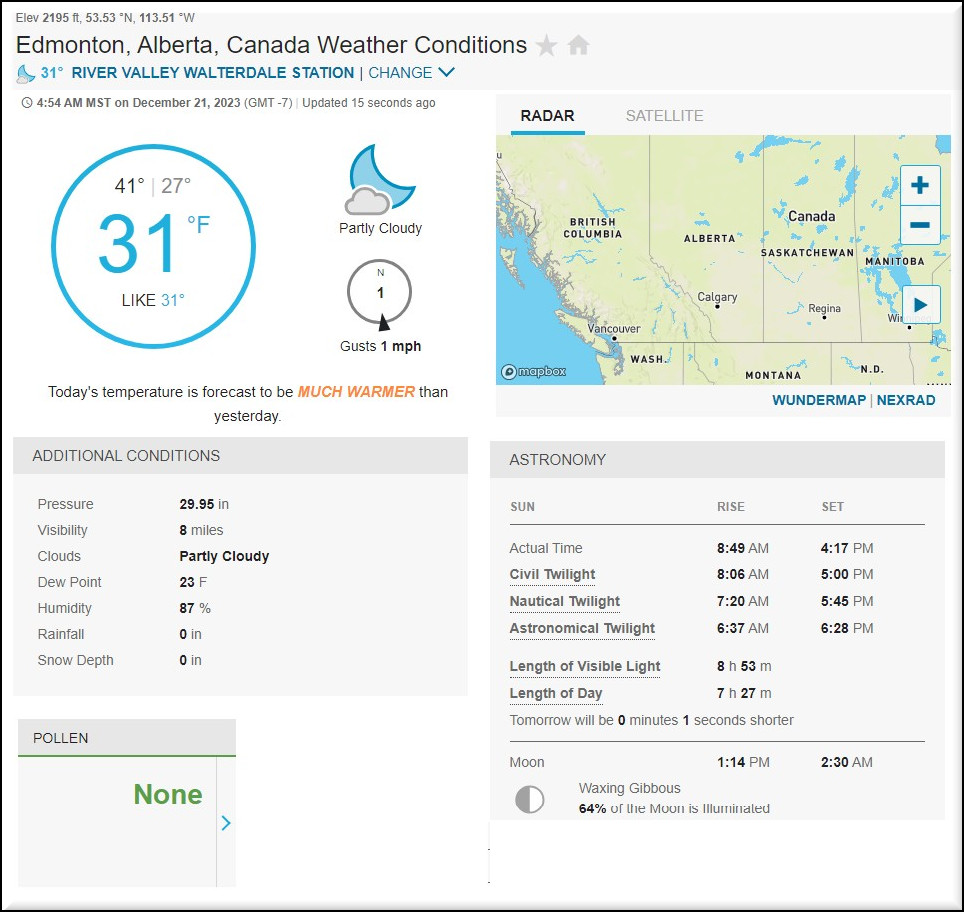
Task: Click the wind direction compass
Action: pyautogui.click(x=380, y=294)
